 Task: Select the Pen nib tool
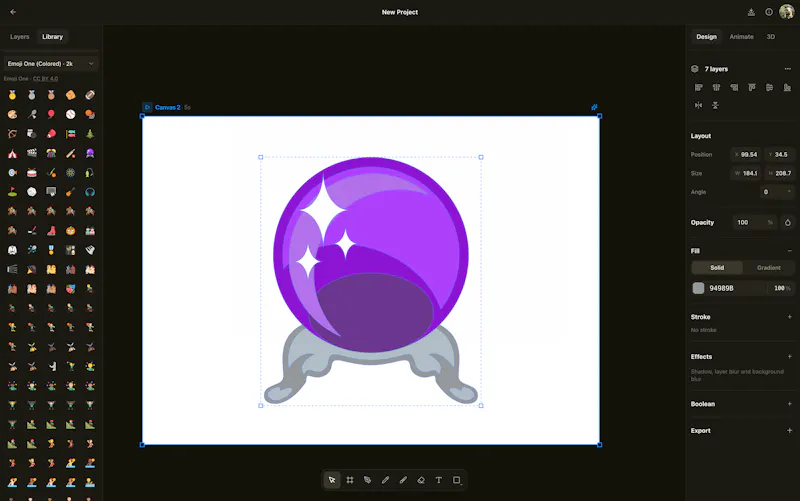point(367,480)
